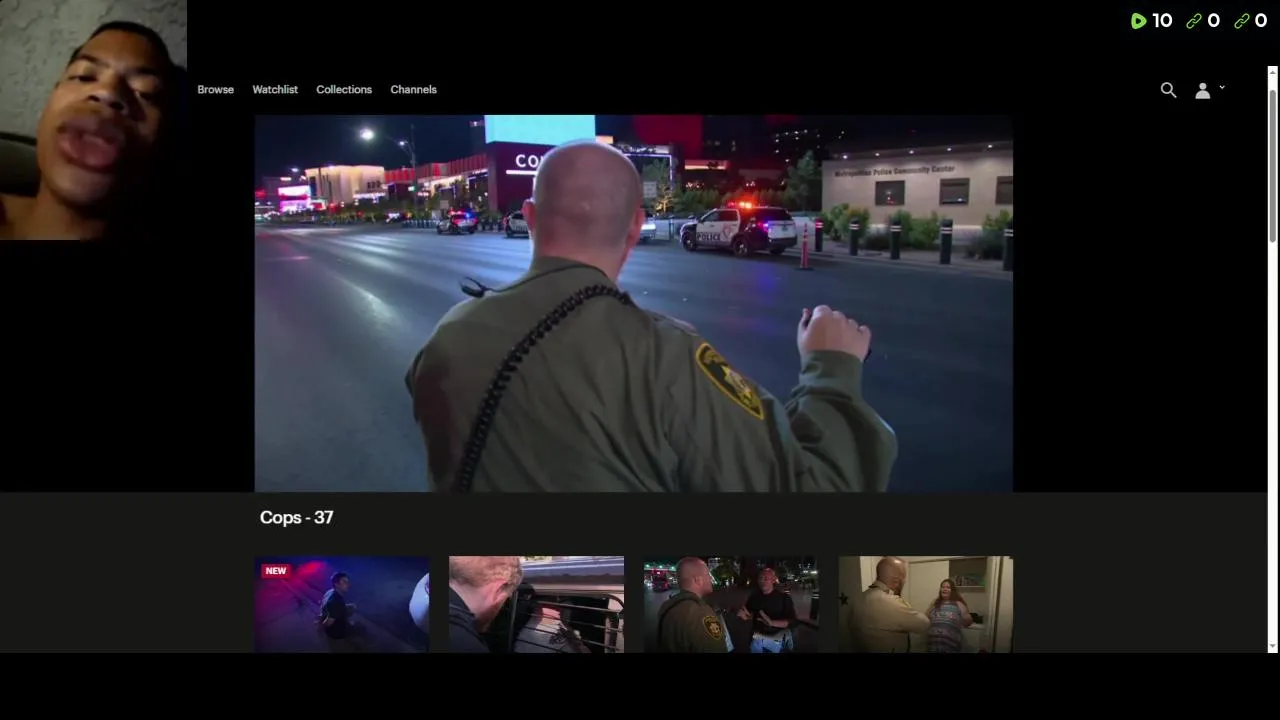1280x720 pixels.
Task: Click the main Cops video player
Action: pos(633,303)
